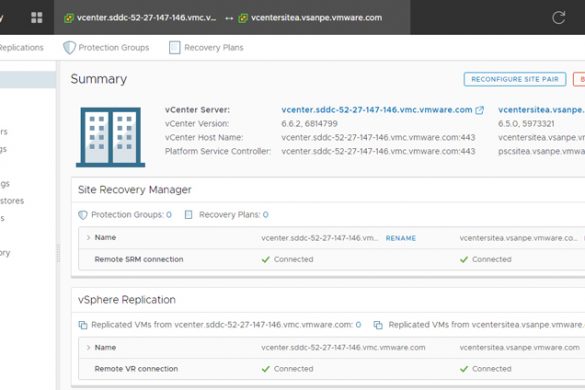Click vCenter Version value 6.6.2, 6814799

coord(309,124)
